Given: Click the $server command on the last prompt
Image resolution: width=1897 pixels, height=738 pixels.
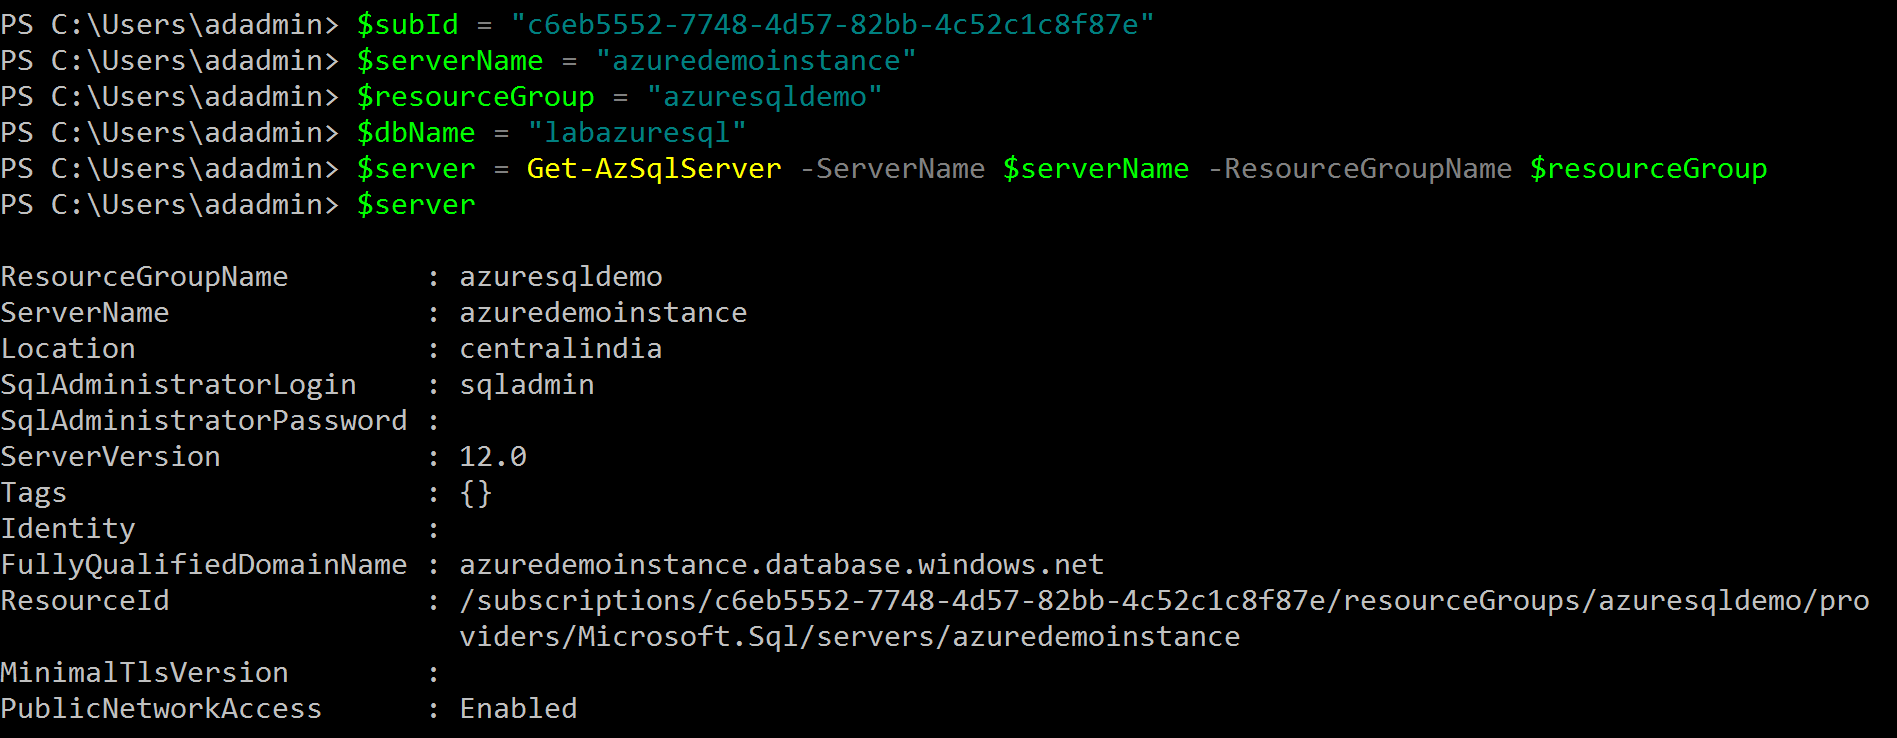Looking at the screenshot, I should tap(416, 205).
